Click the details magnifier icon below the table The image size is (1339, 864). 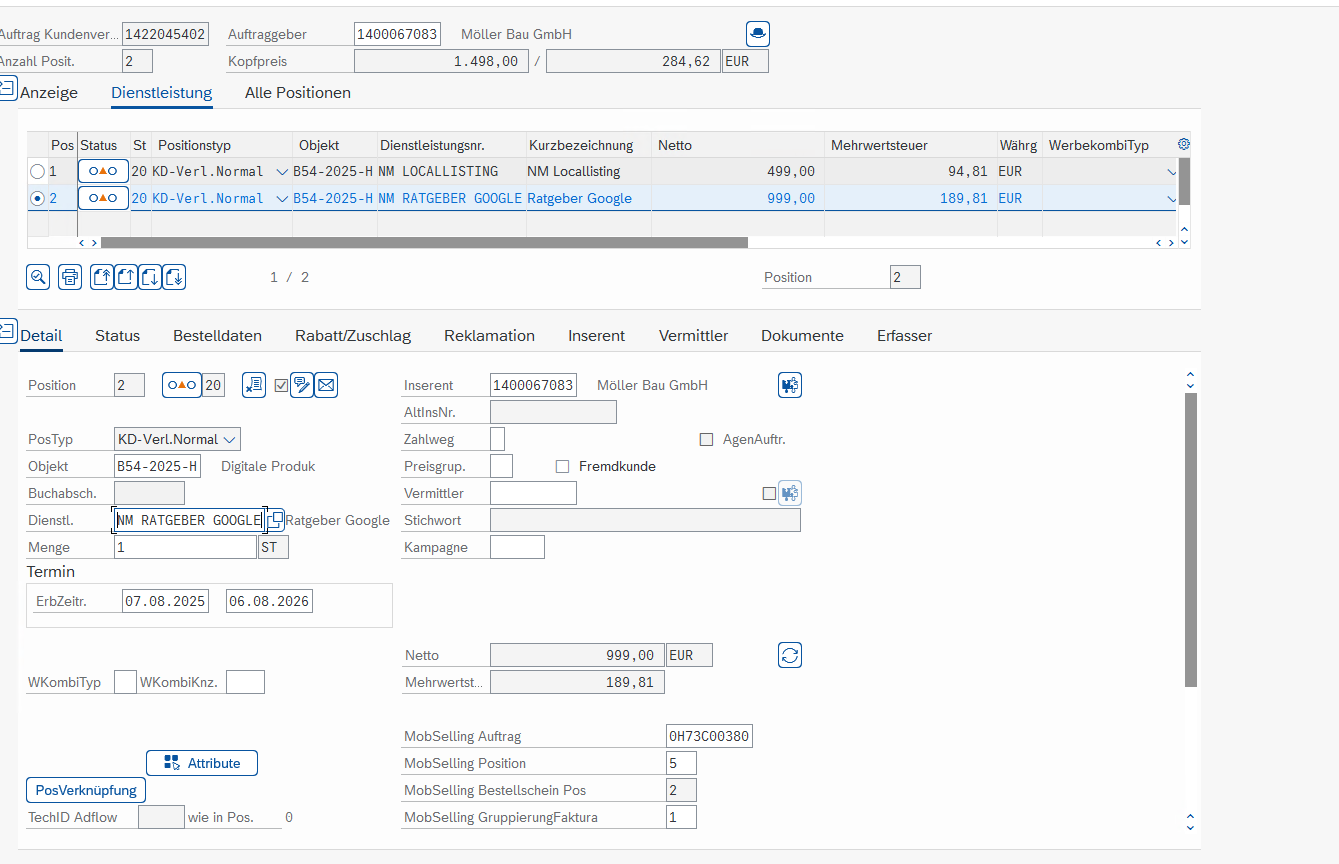click(x=38, y=277)
